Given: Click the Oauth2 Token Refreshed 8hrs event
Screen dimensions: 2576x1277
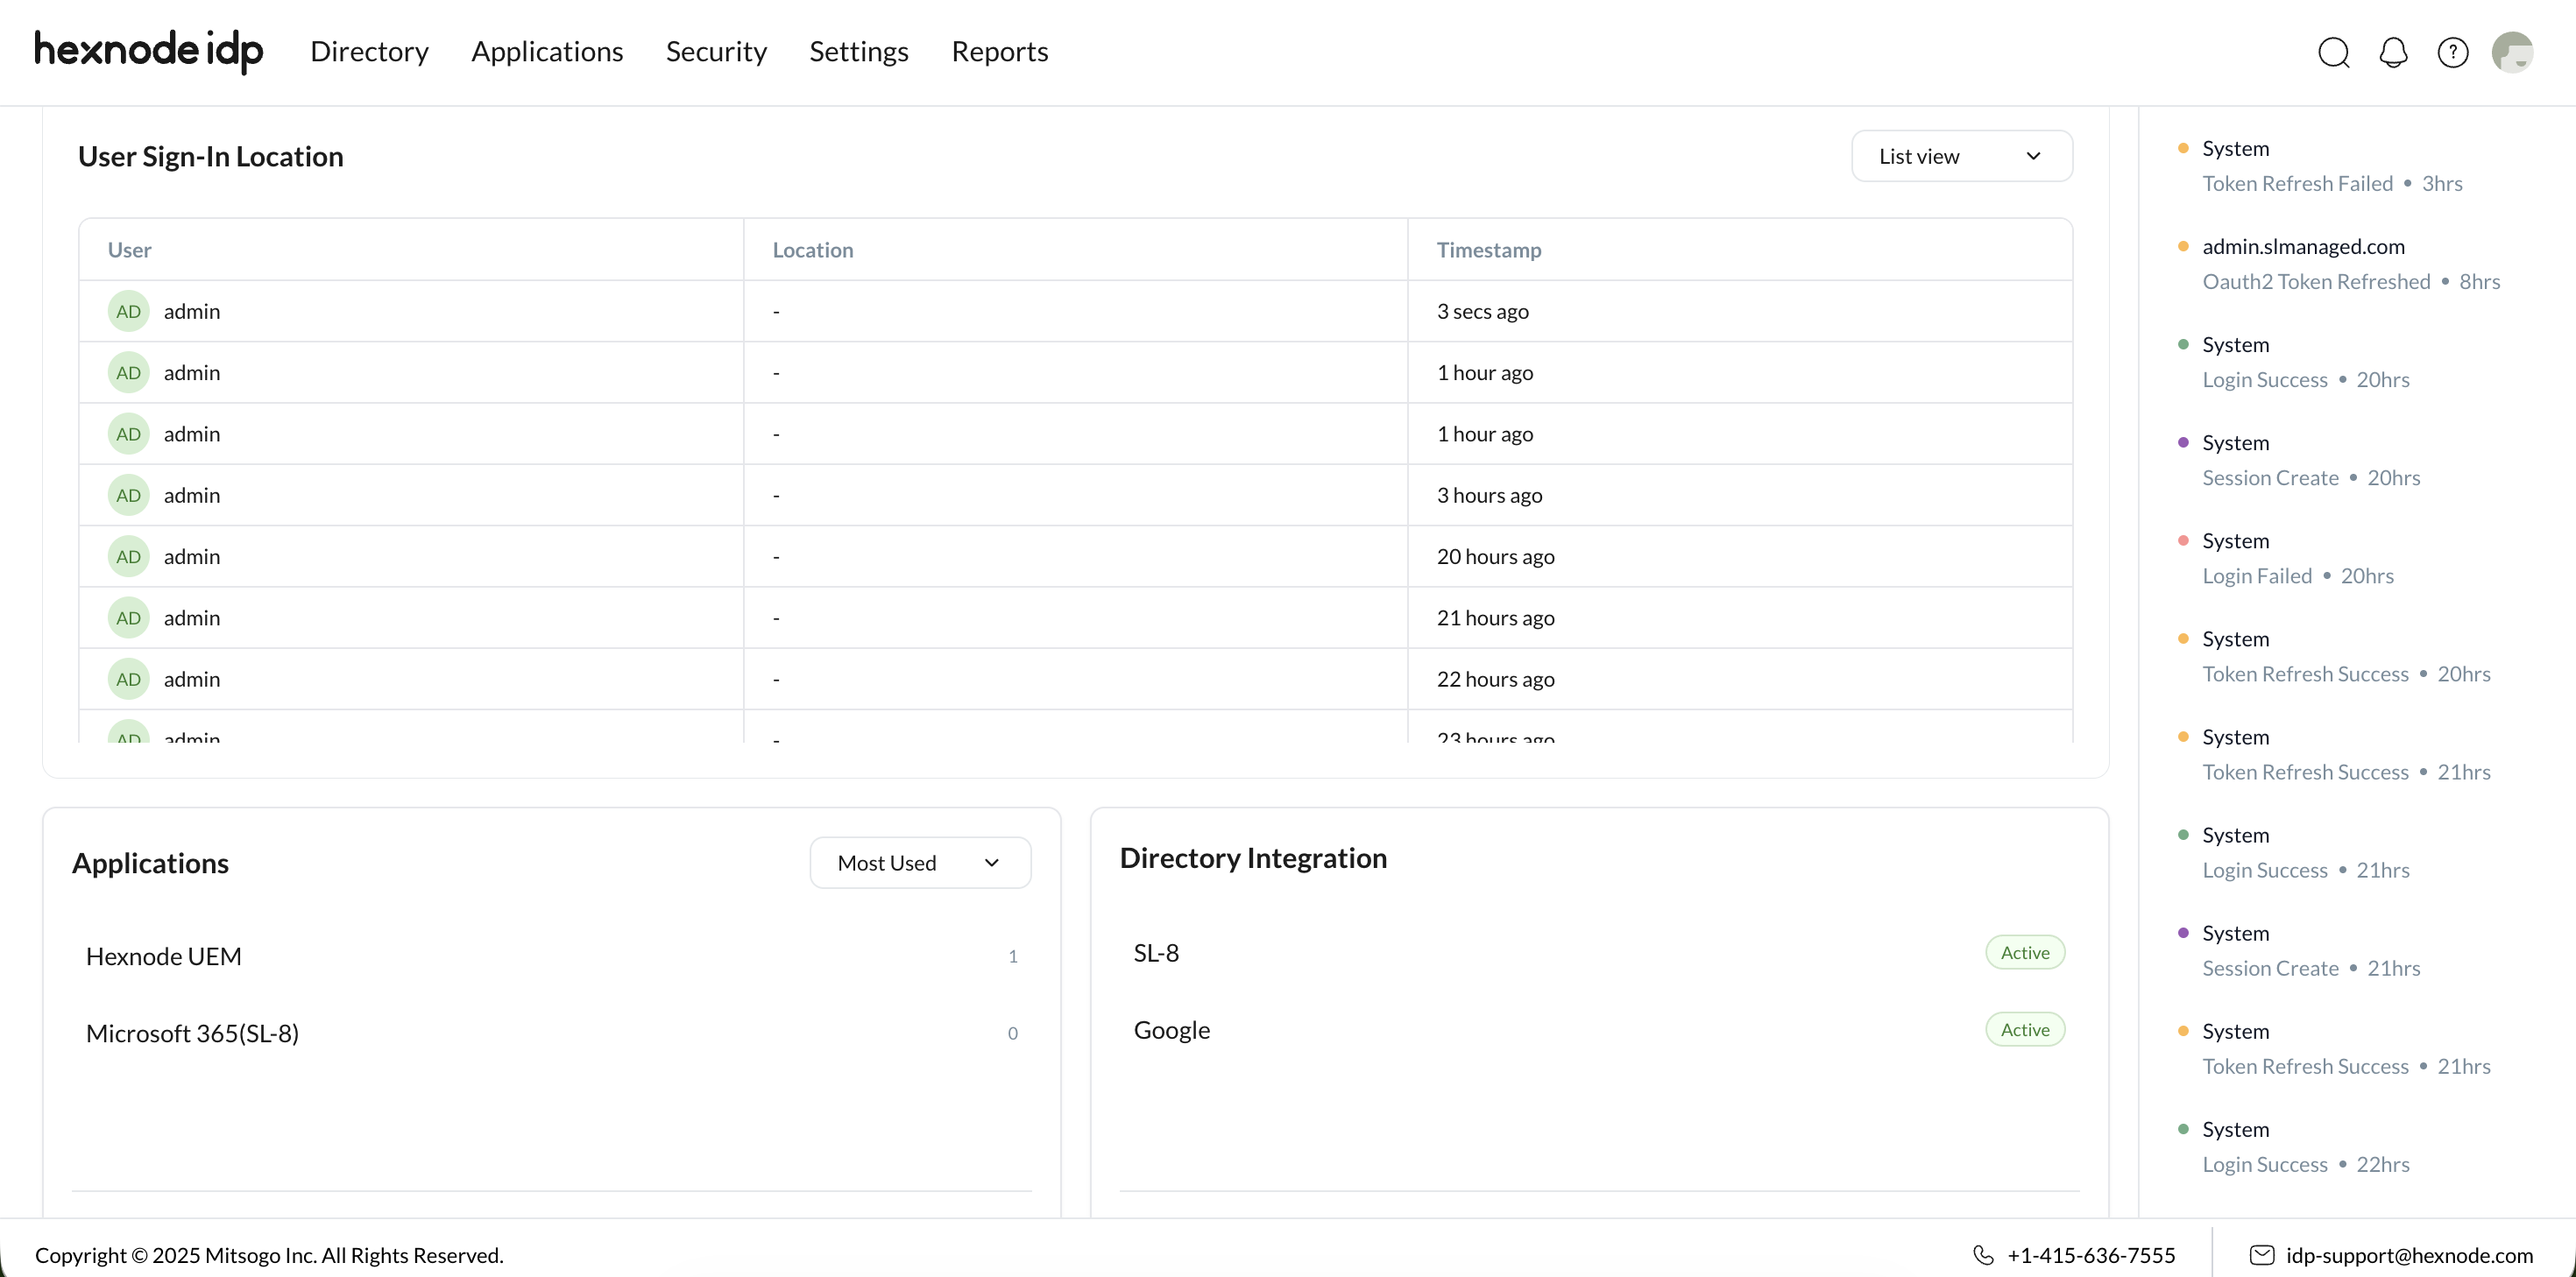Looking at the screenshot, I should 2351,281.
